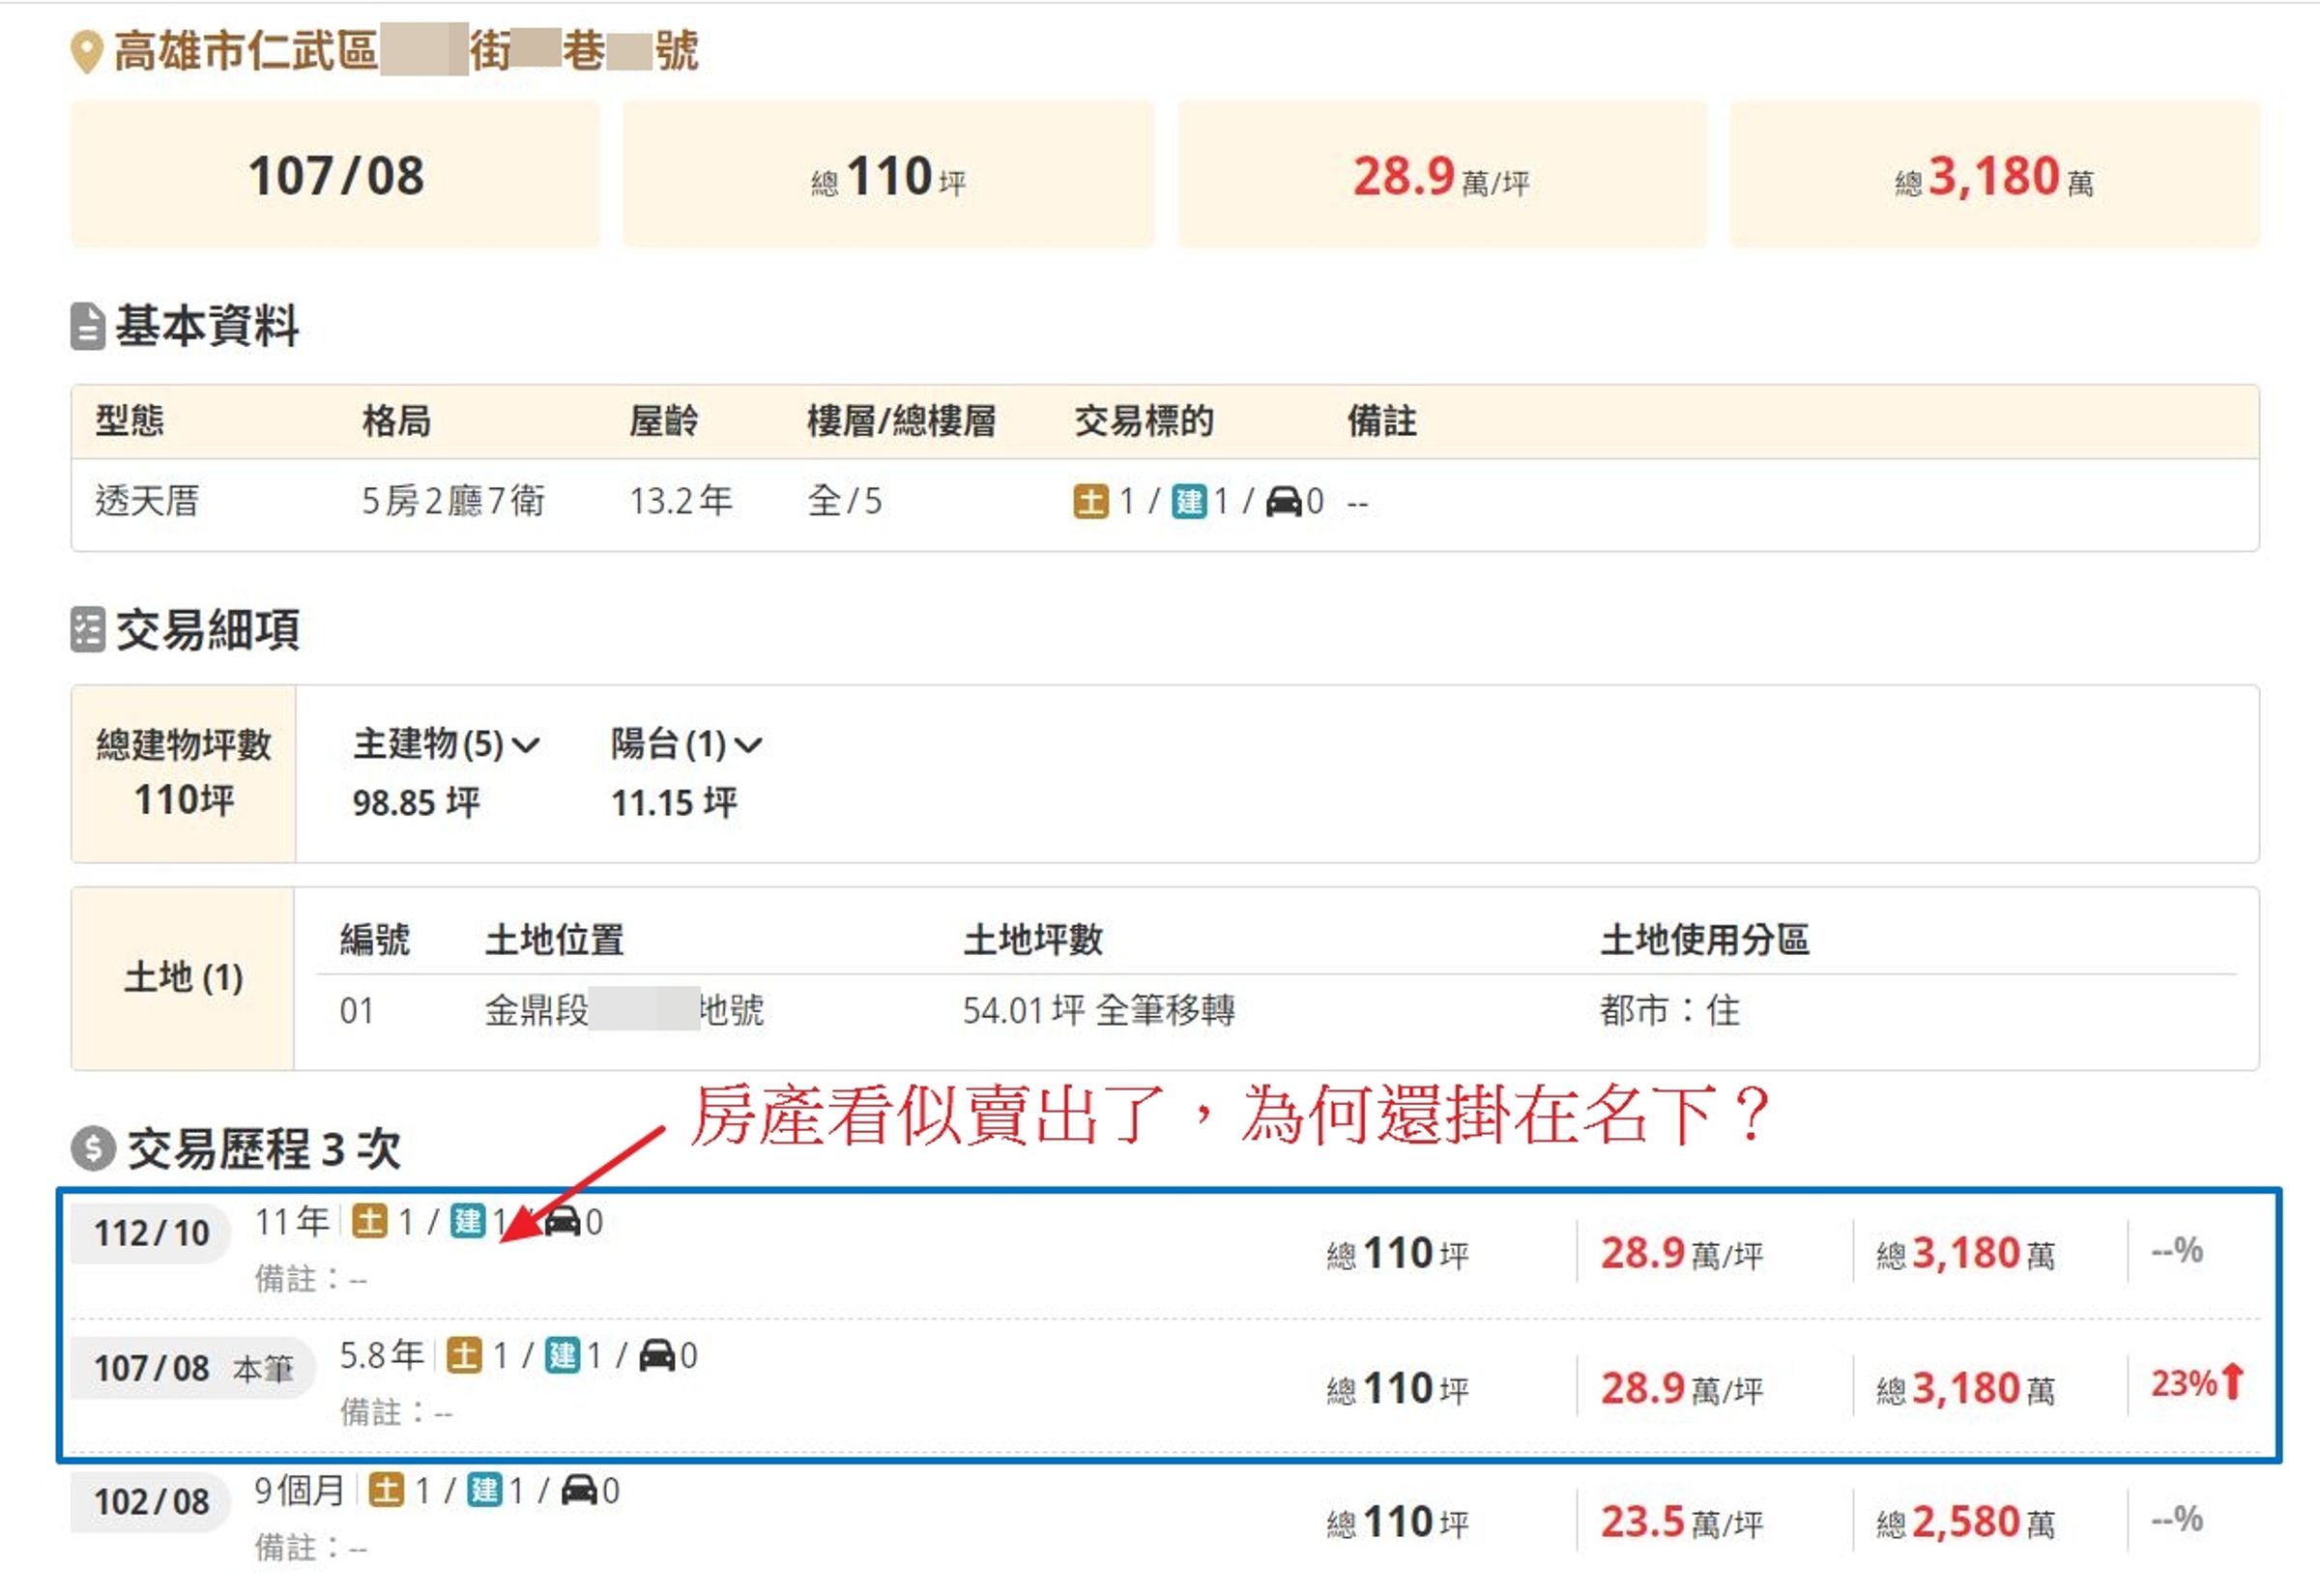This screenshot has height=1596, width=2320.
Task: Select the 112/10 transaction date badge
Action: (x=152, y=1234)
